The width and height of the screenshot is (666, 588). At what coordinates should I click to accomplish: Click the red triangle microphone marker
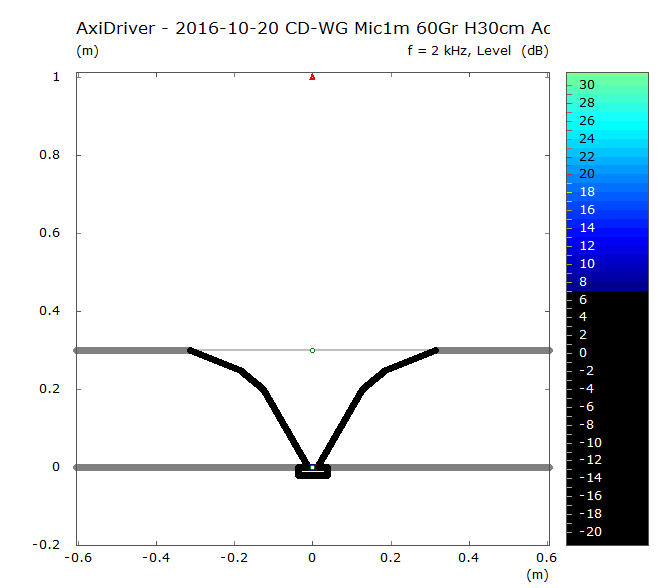click(x=312, y=76)
